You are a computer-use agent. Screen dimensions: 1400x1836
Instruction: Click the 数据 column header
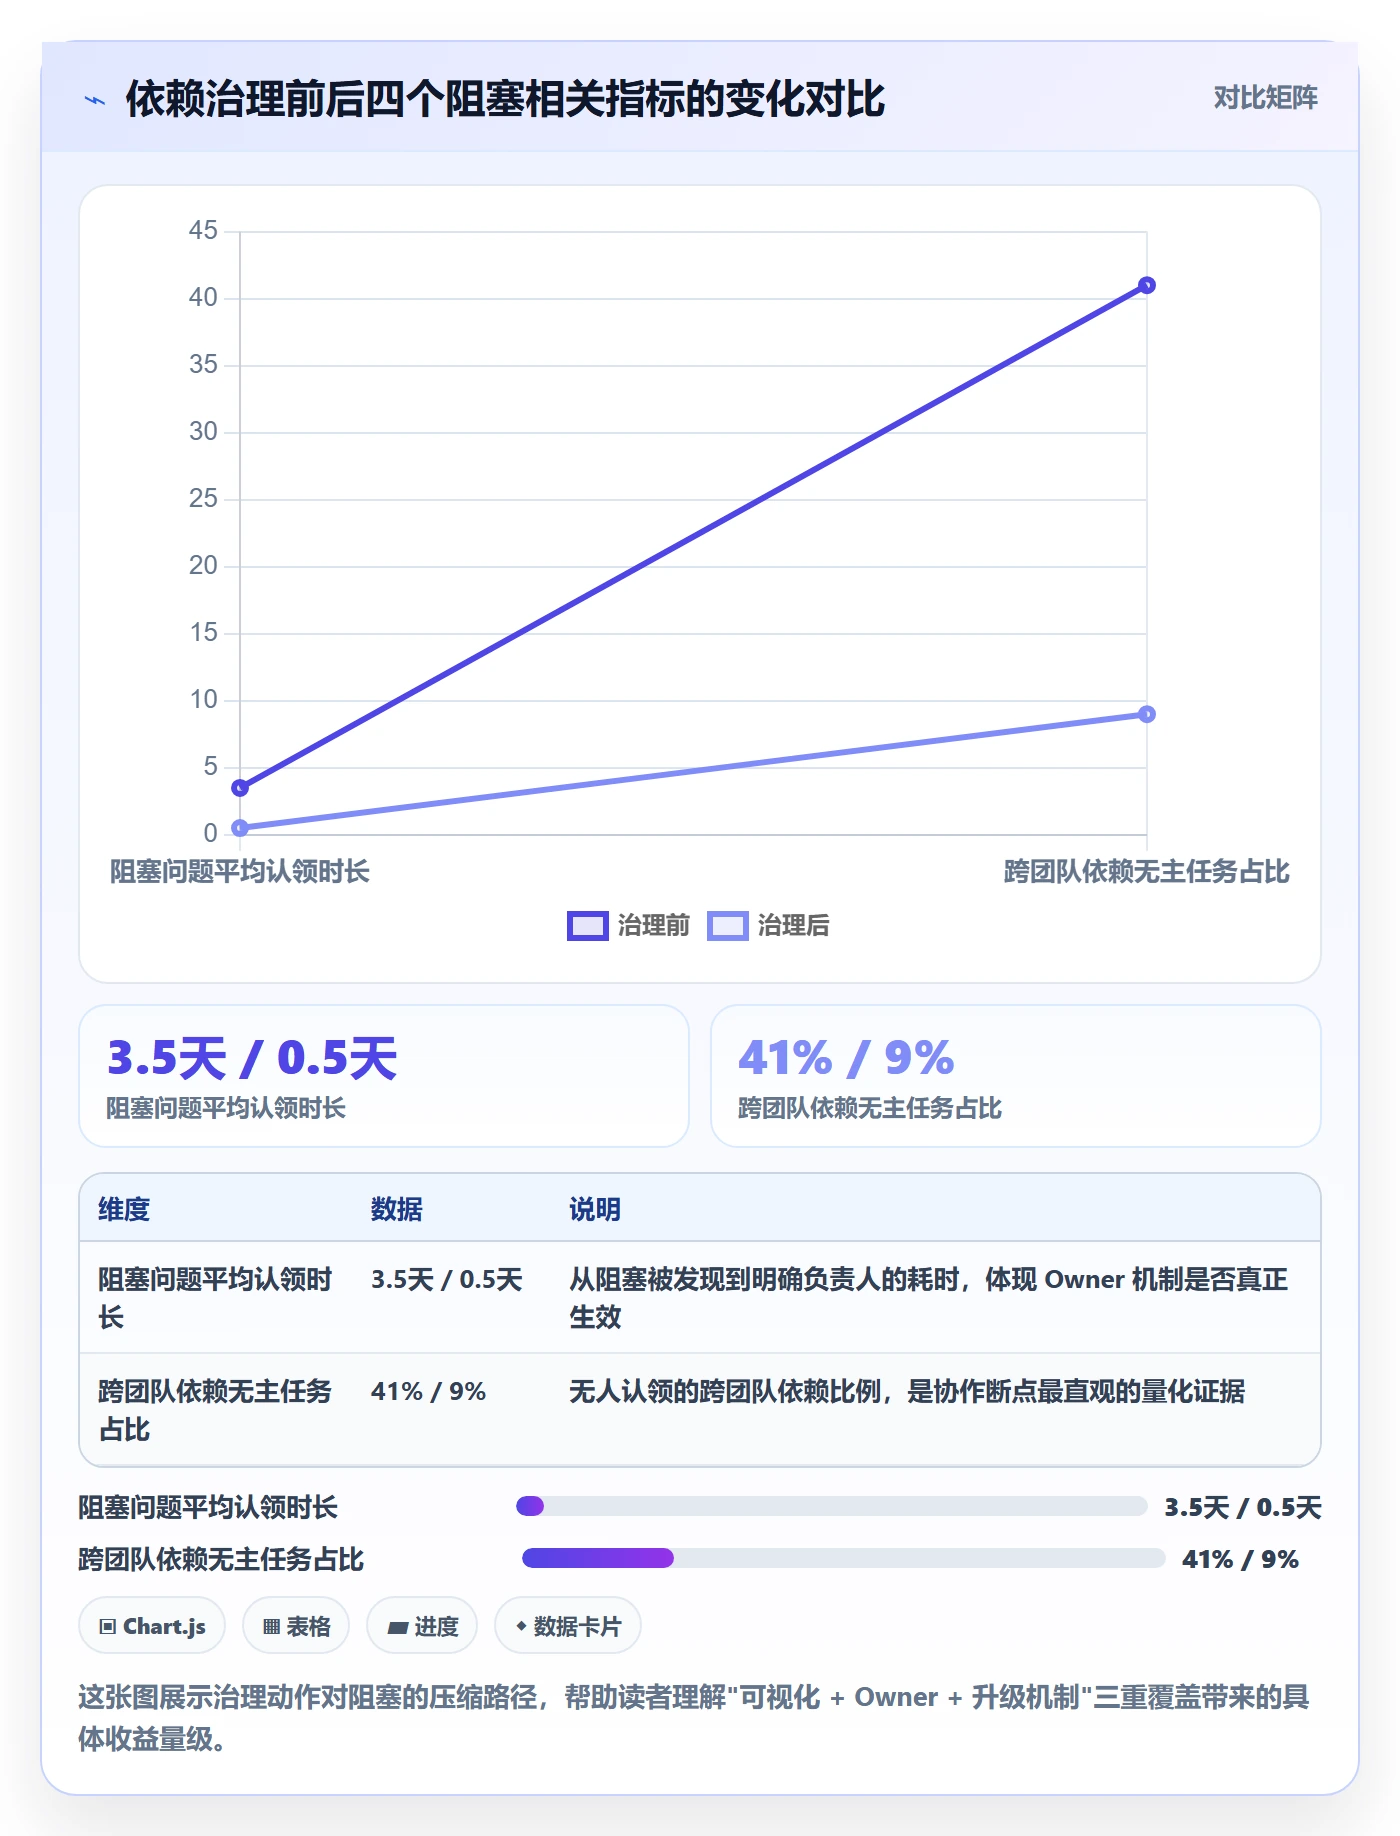[x=397, y=1209]
